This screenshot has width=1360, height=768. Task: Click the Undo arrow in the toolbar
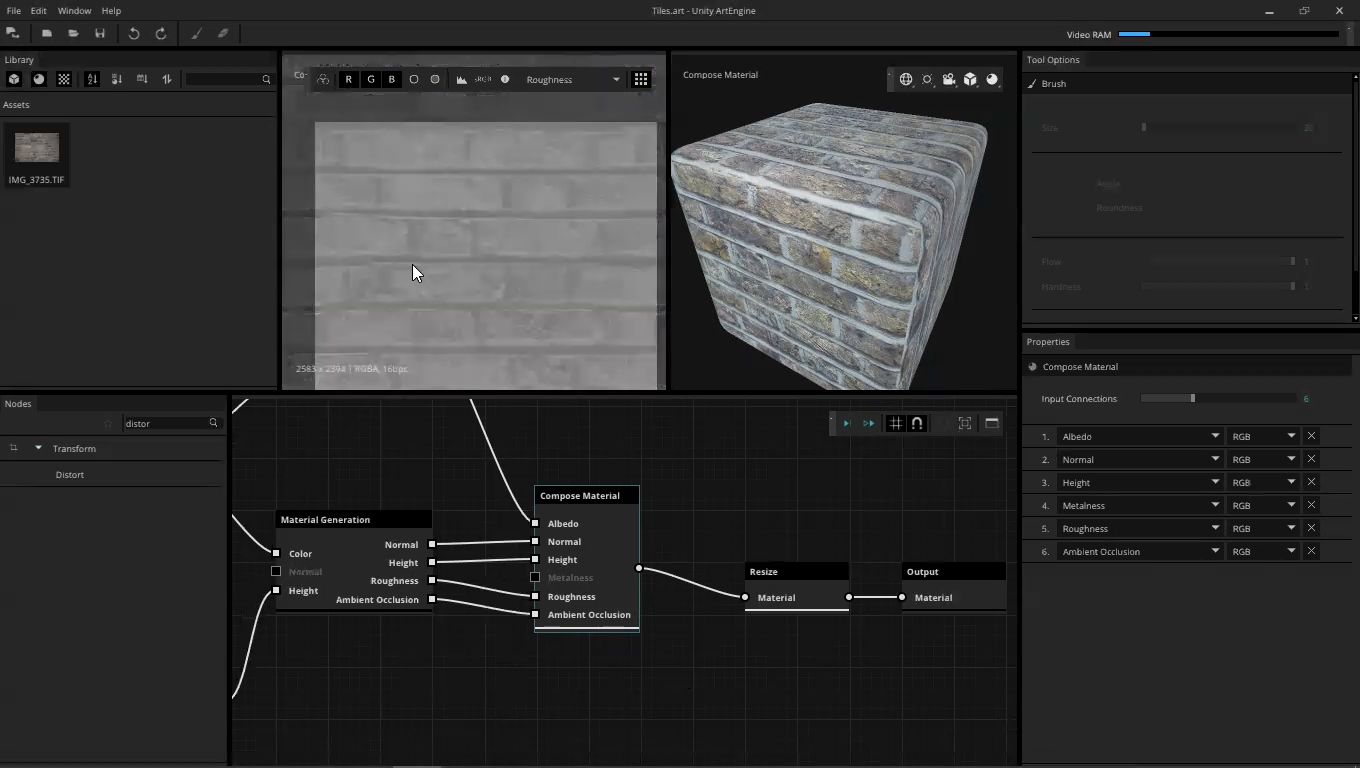pyautogui.click(x=134, y=33)
